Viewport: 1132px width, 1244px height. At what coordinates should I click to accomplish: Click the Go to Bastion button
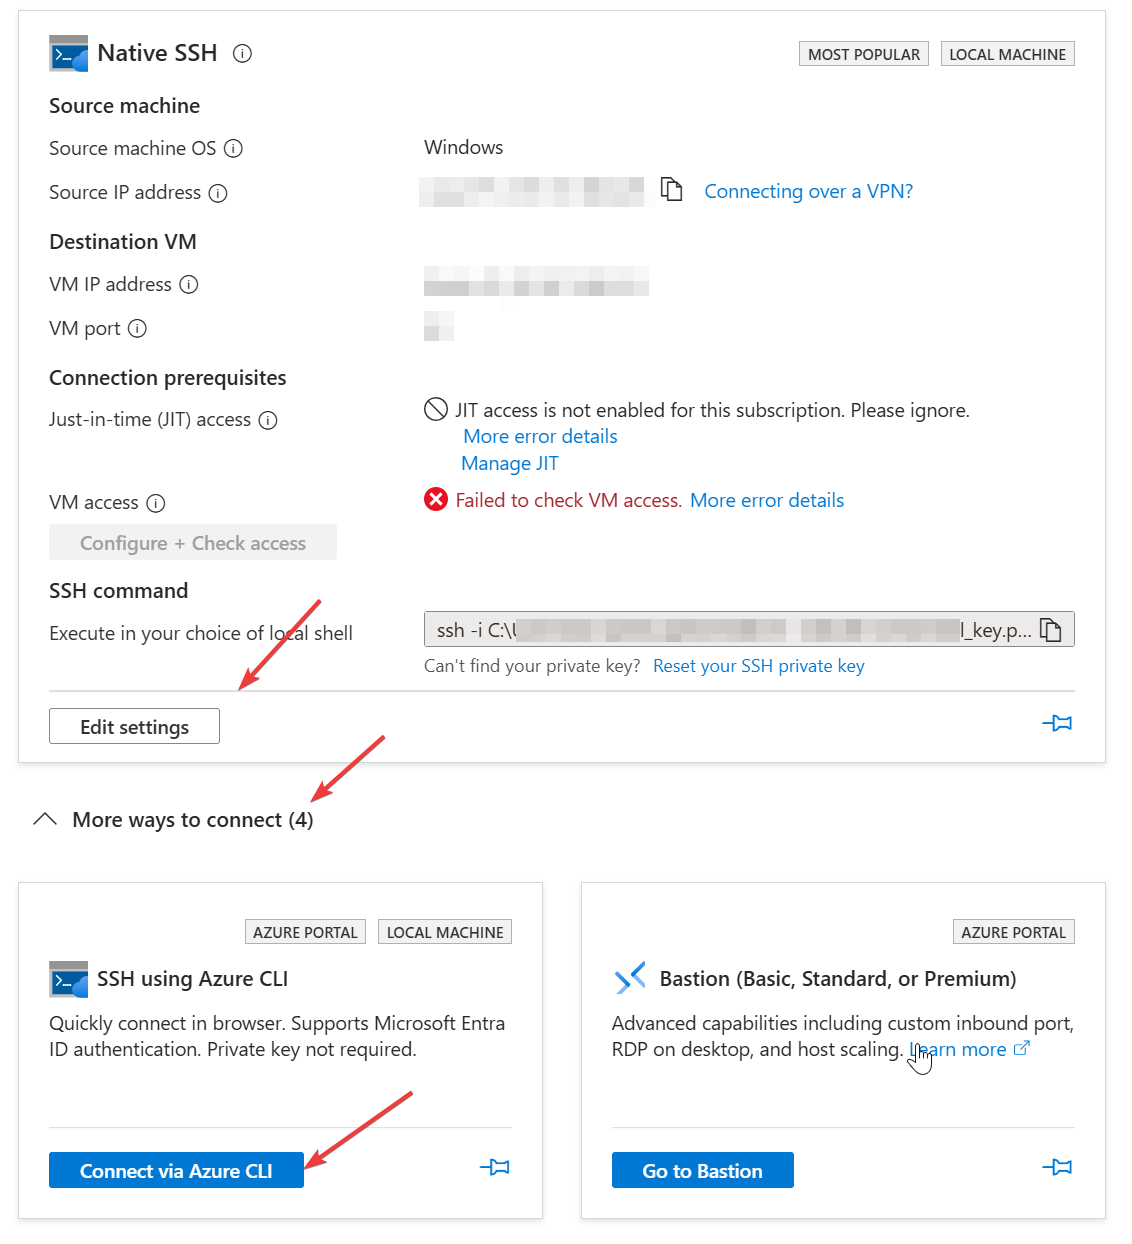point(702,1171)
